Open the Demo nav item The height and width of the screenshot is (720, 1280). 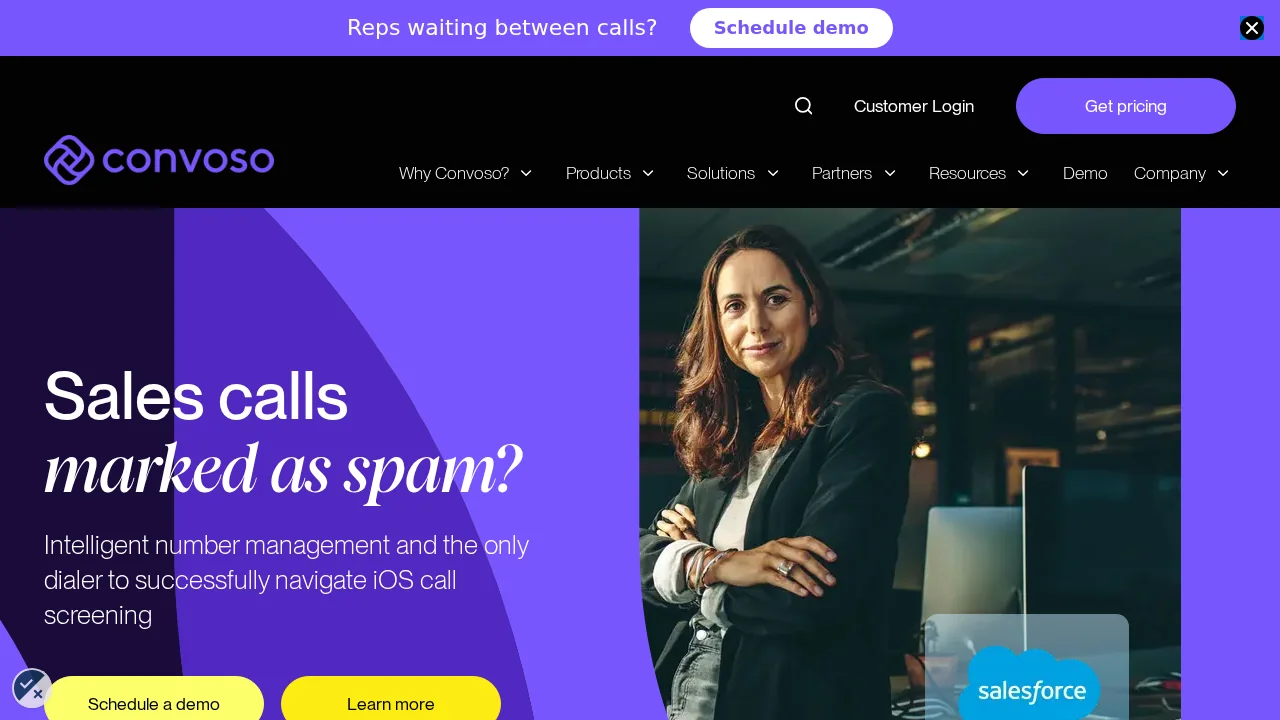pyautogui.click(x=1085, y=173)
